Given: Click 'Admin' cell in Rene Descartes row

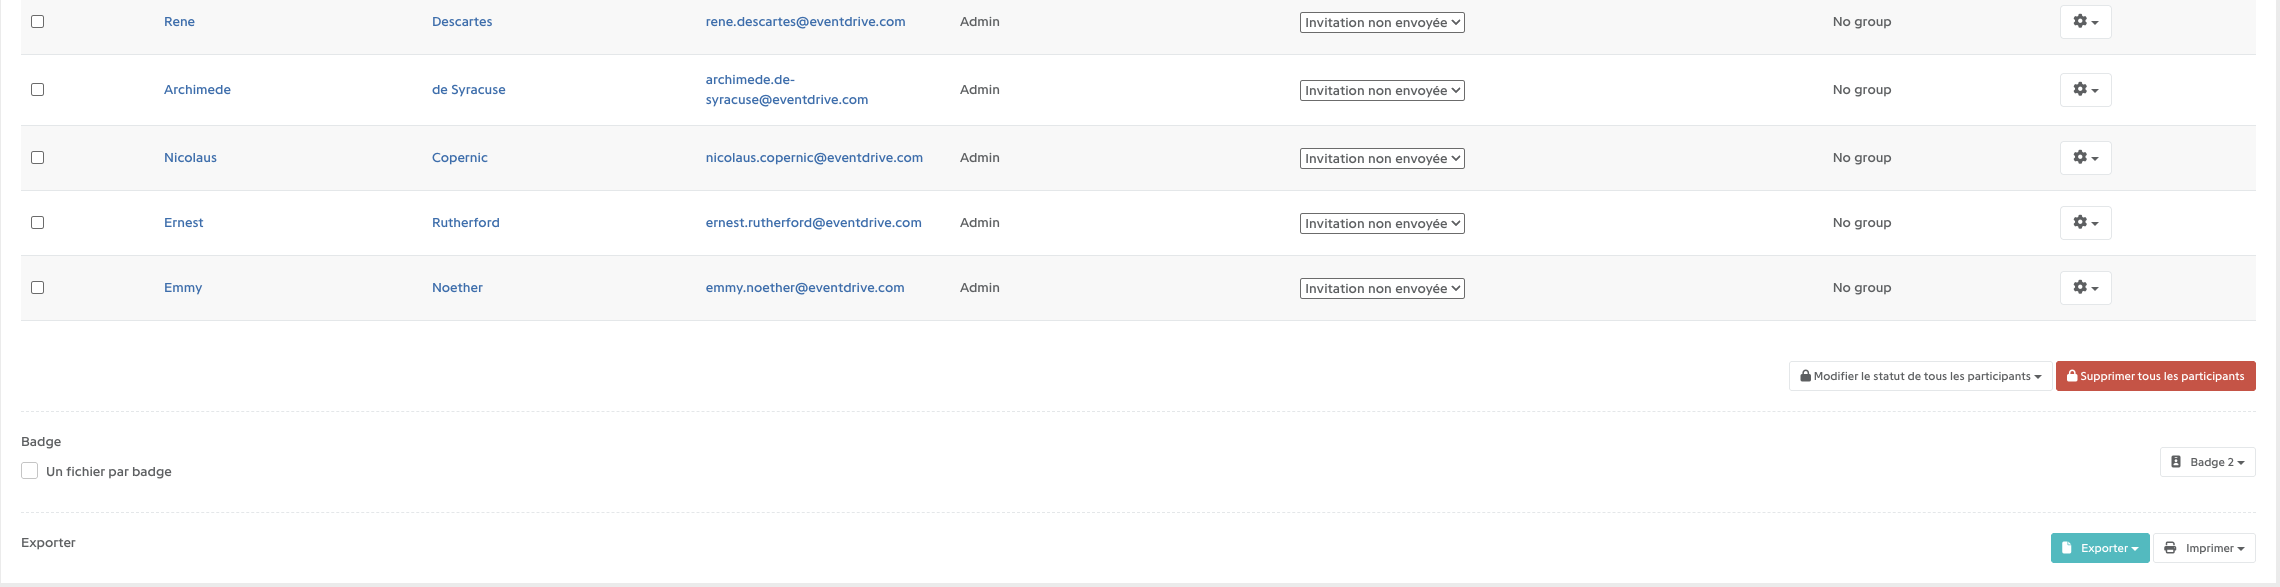Looking at the screenshot, I should point(980,21).
